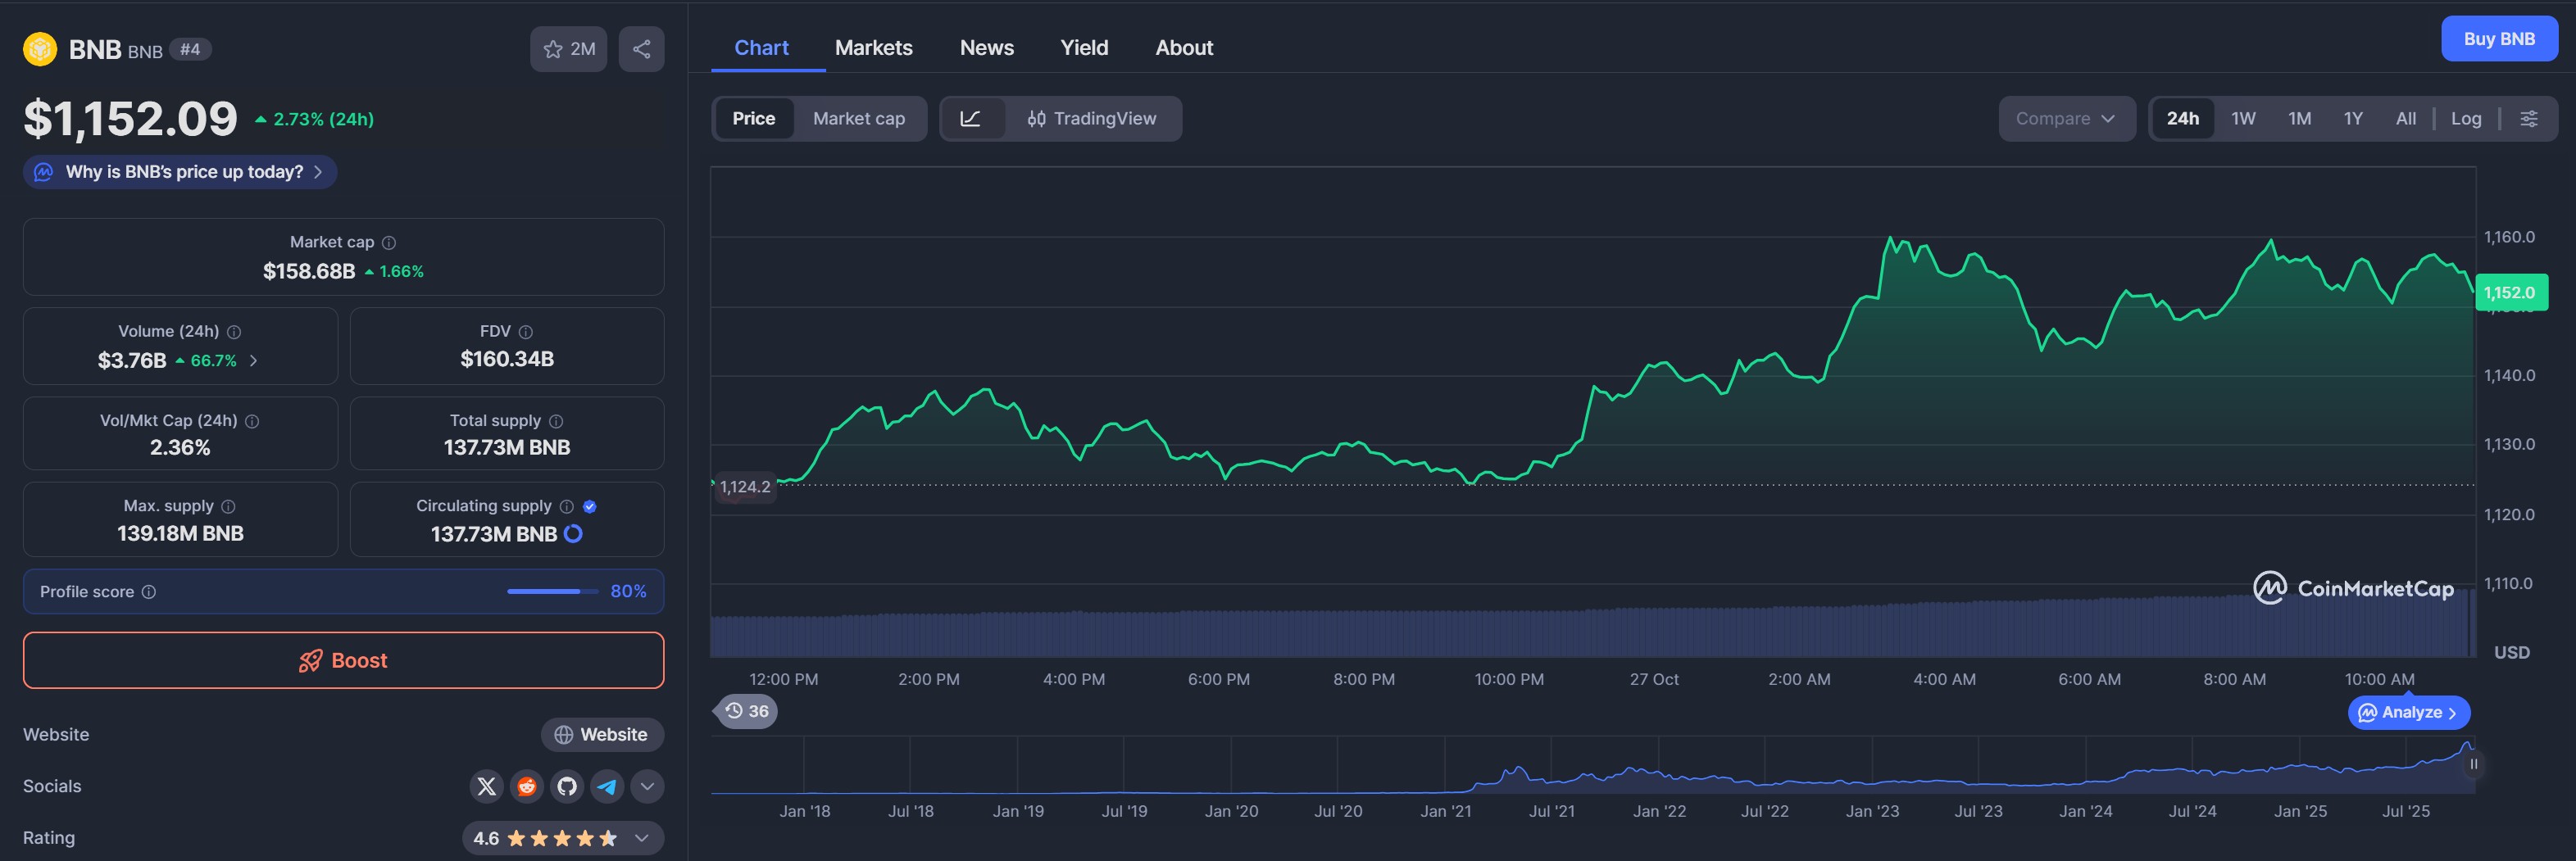Screen dimensions: 2576x861
Task: Expand more socials chevron
Action: [647, 786]
